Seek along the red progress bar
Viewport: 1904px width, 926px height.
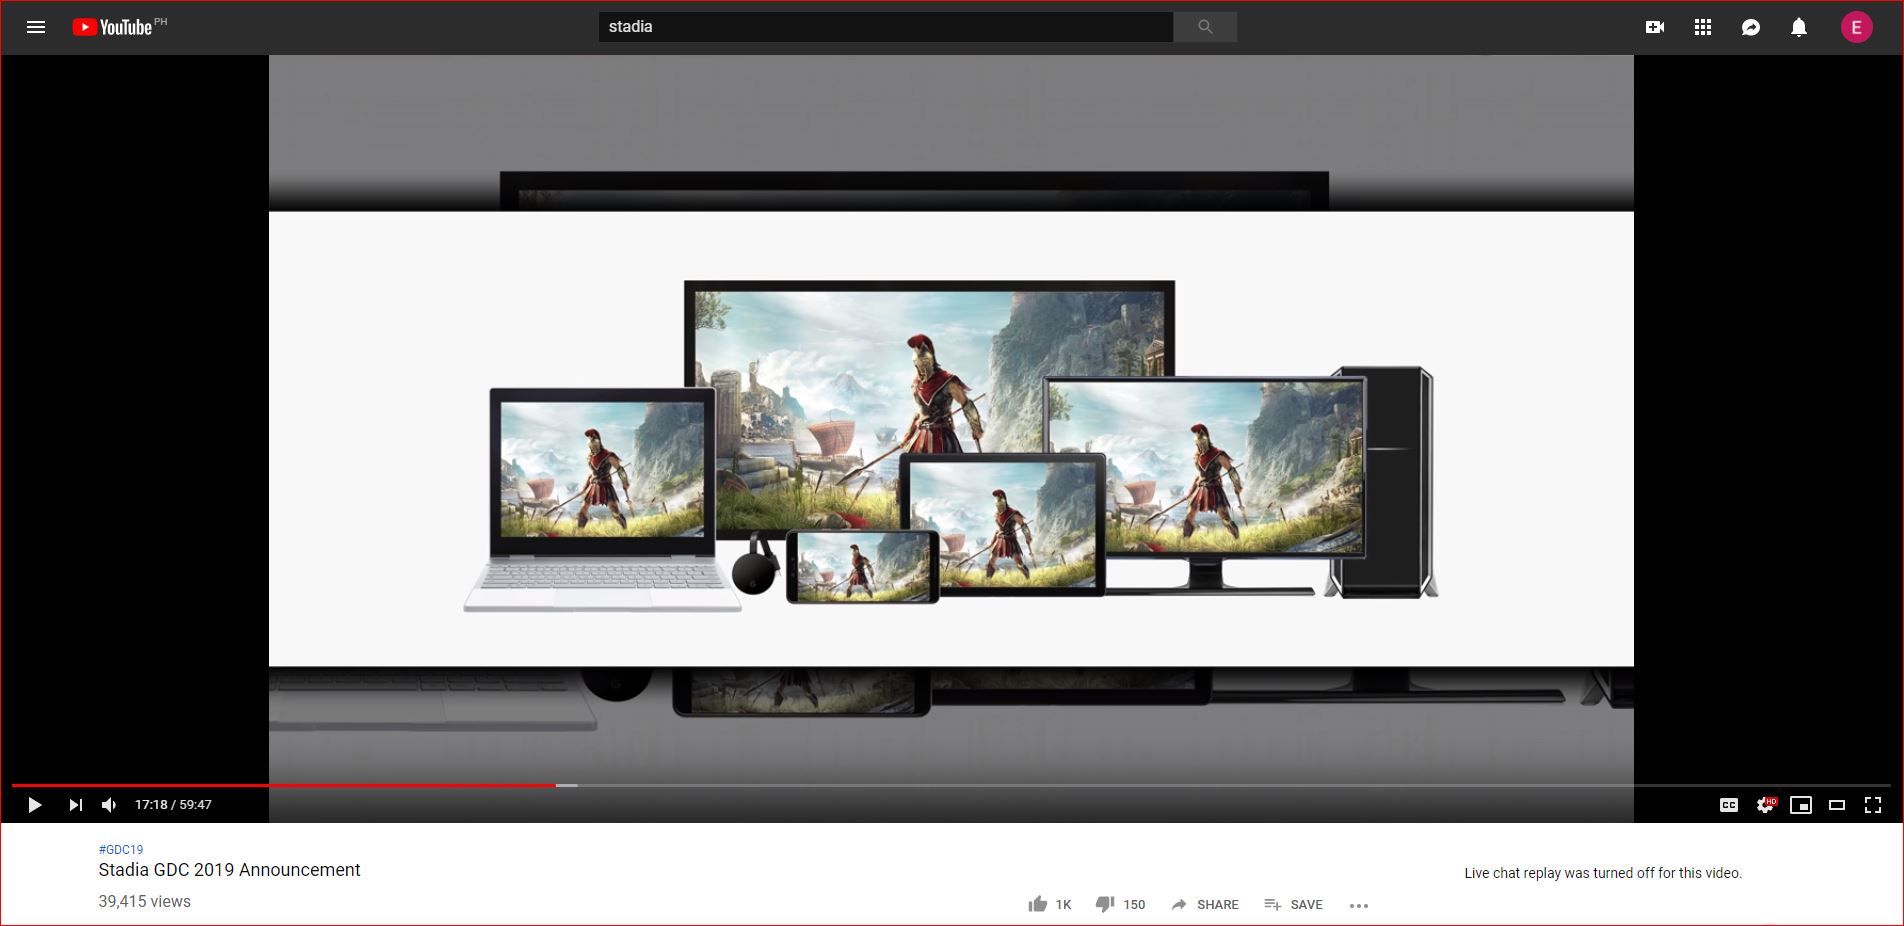(284, 785)
